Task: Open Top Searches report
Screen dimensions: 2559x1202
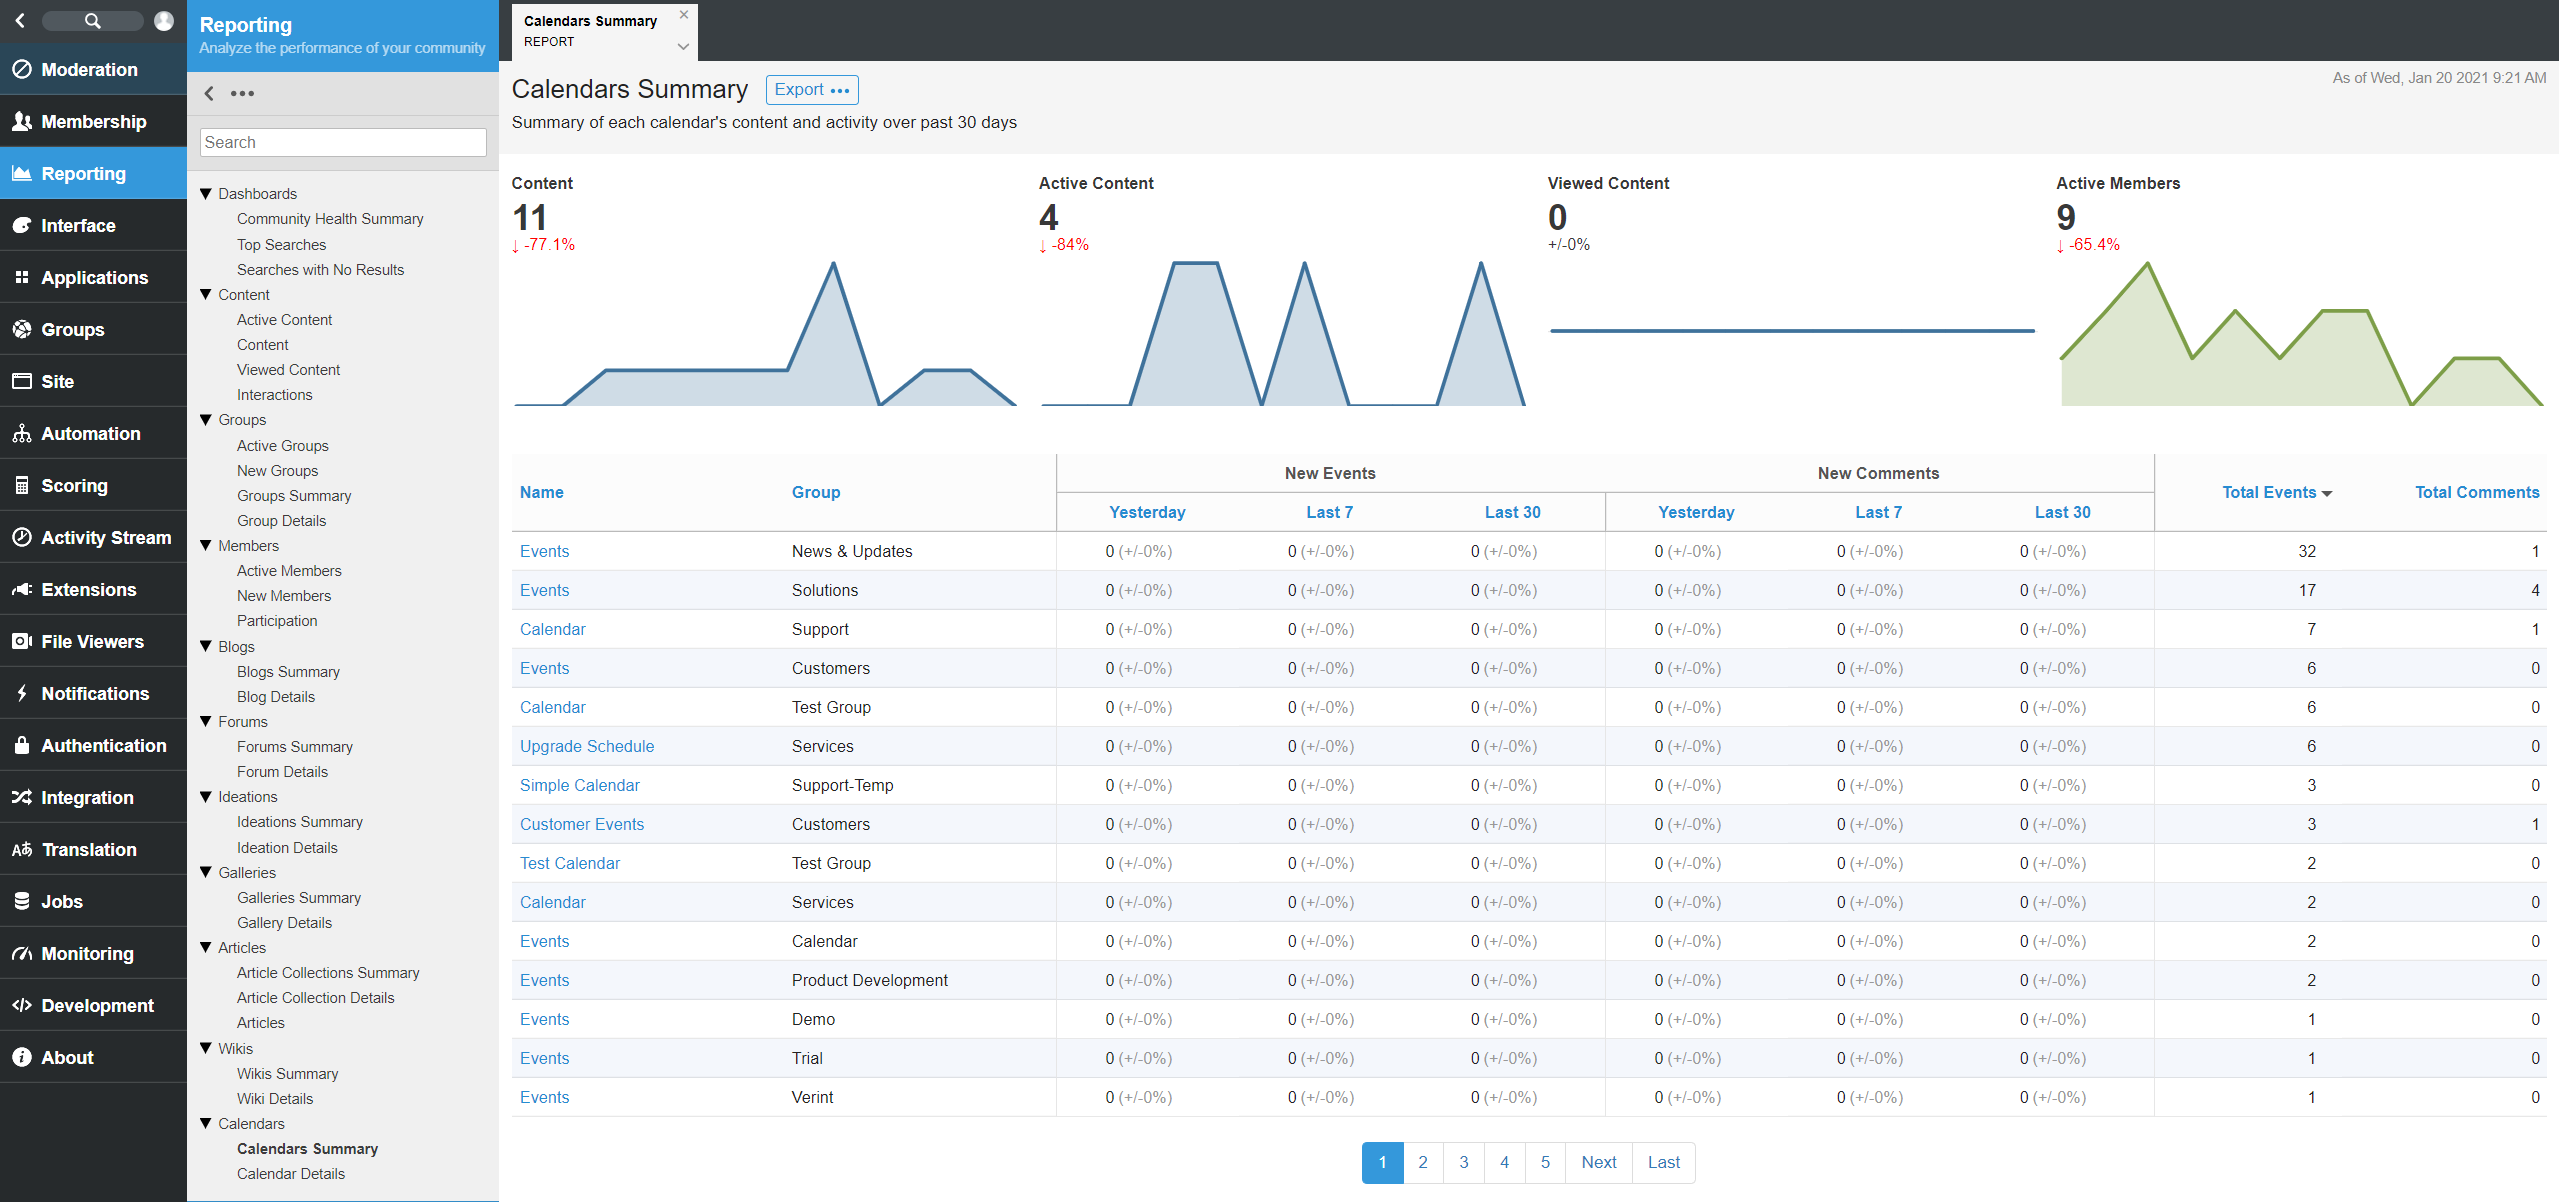Action: point(281,244)
